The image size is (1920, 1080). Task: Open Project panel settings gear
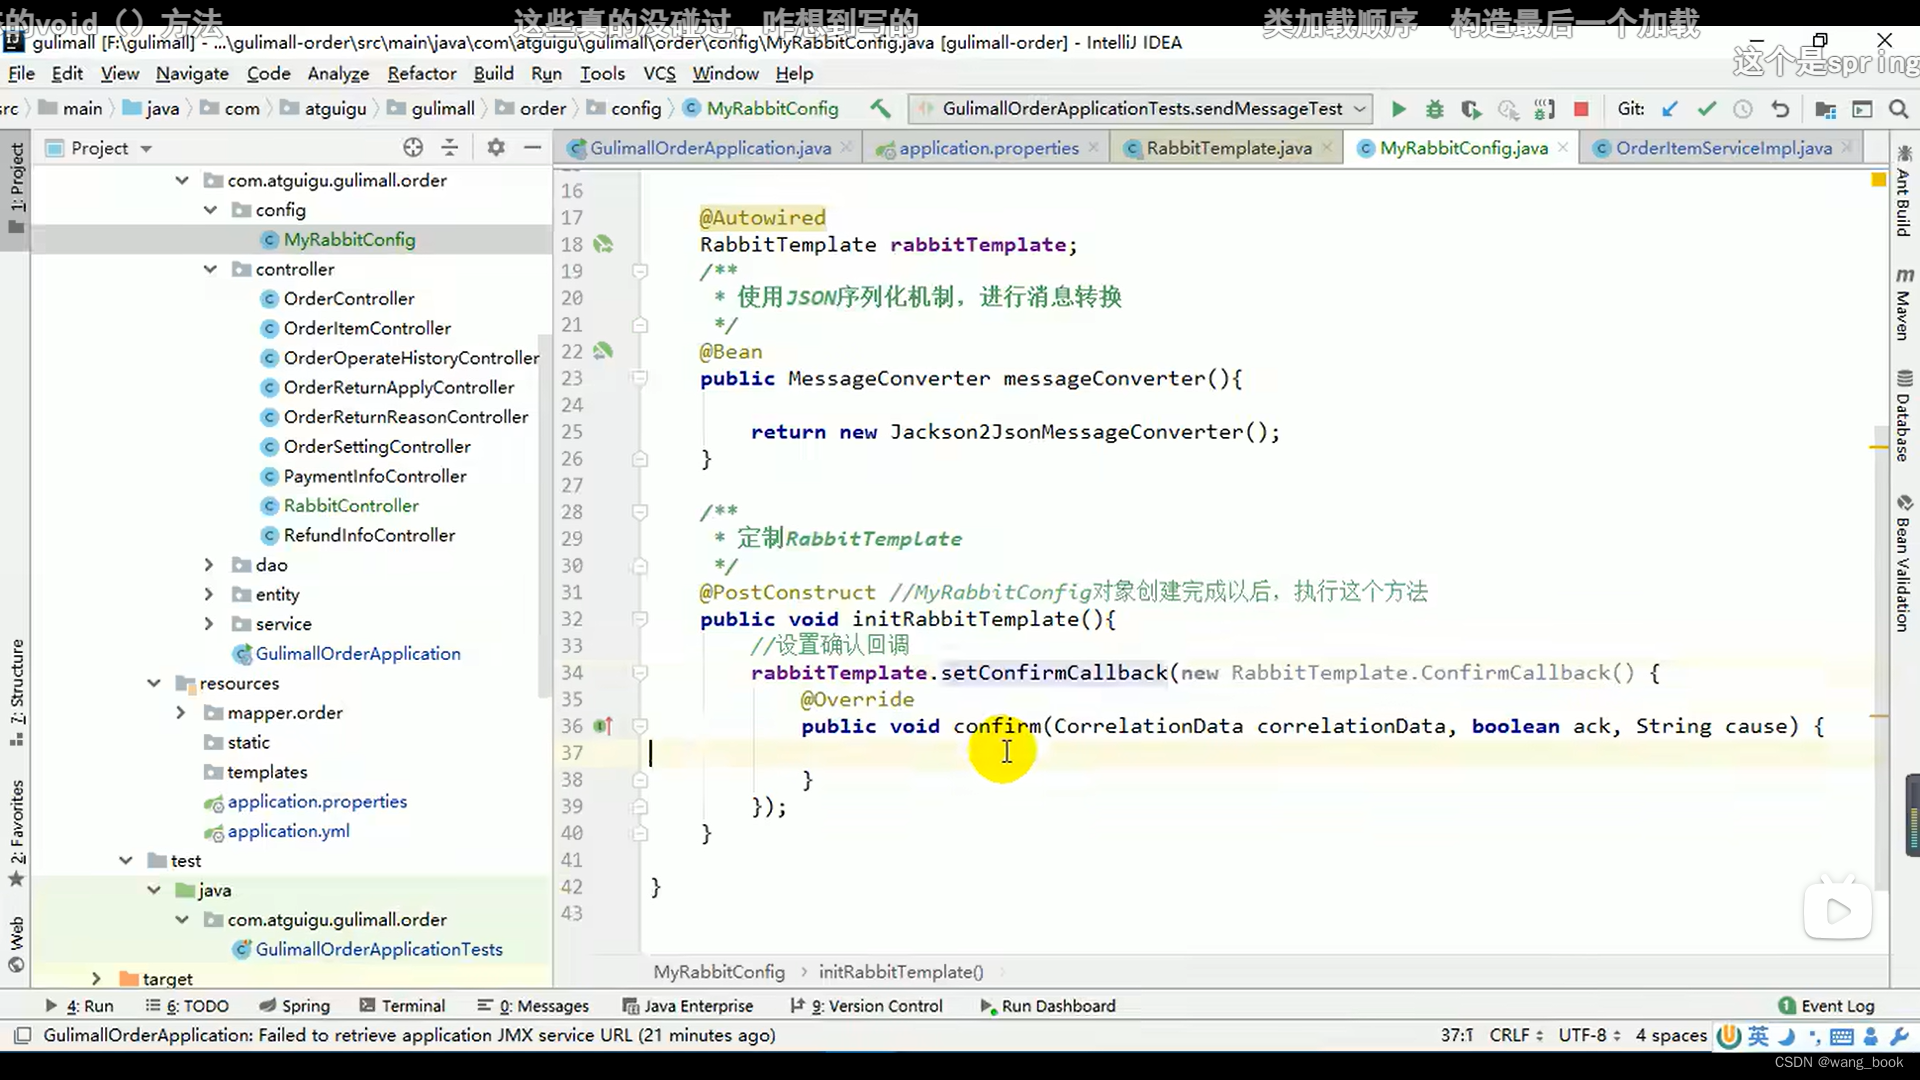click(495, 147)
